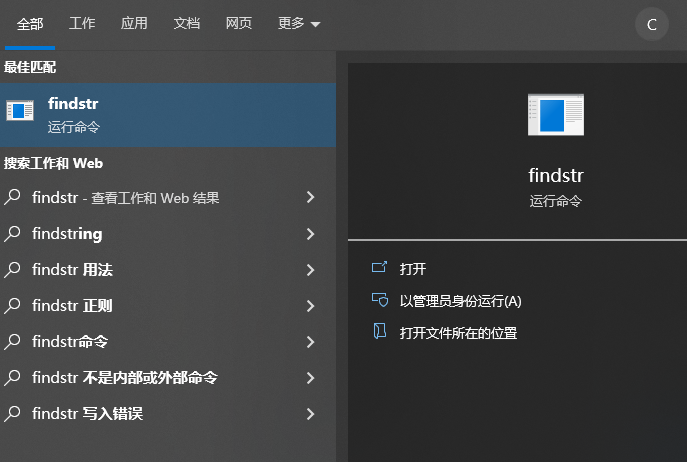Switch to the 文档 tab

point(187,23)
